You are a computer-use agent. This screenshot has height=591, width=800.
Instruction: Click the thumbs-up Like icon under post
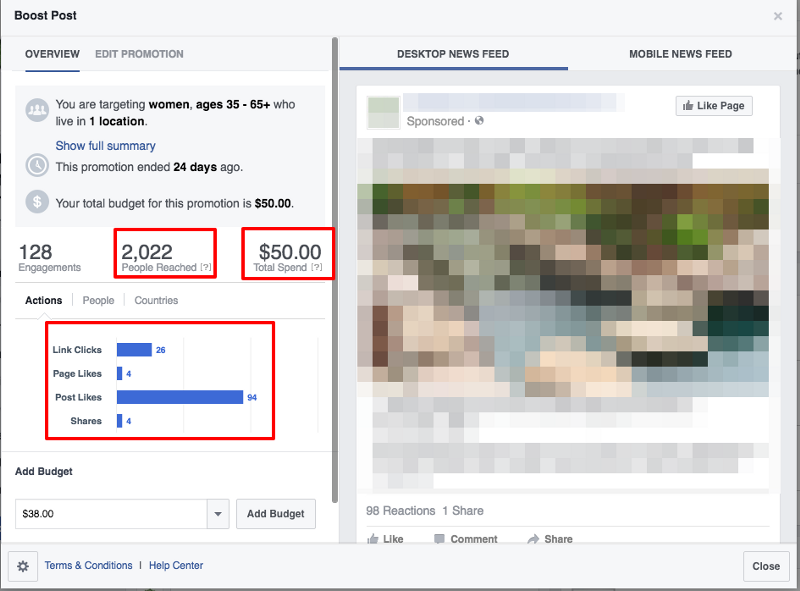[x=373, y=539]
